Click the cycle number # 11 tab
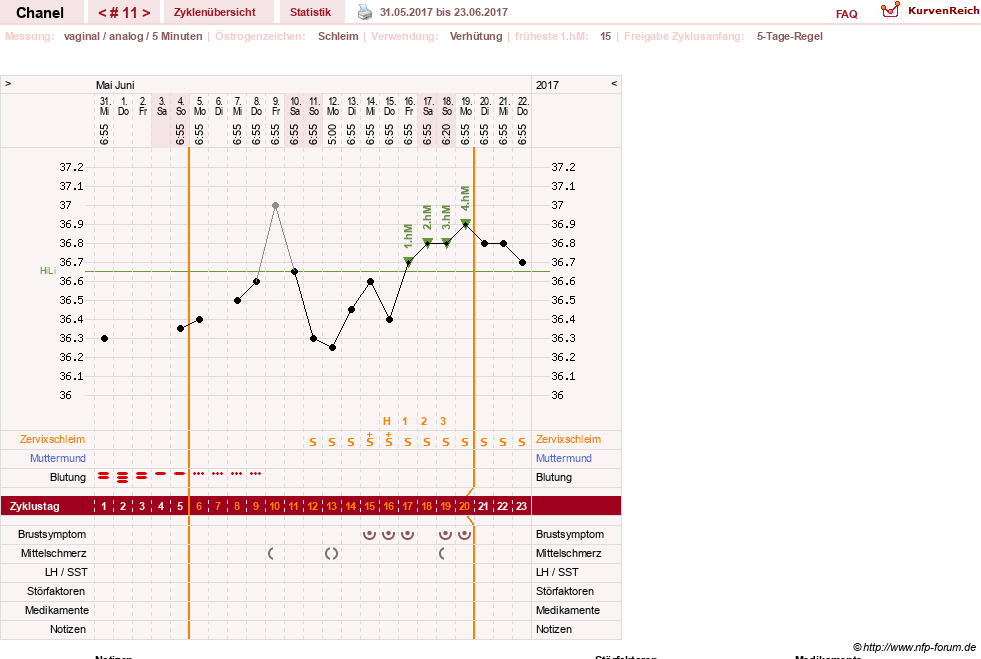 125,13
